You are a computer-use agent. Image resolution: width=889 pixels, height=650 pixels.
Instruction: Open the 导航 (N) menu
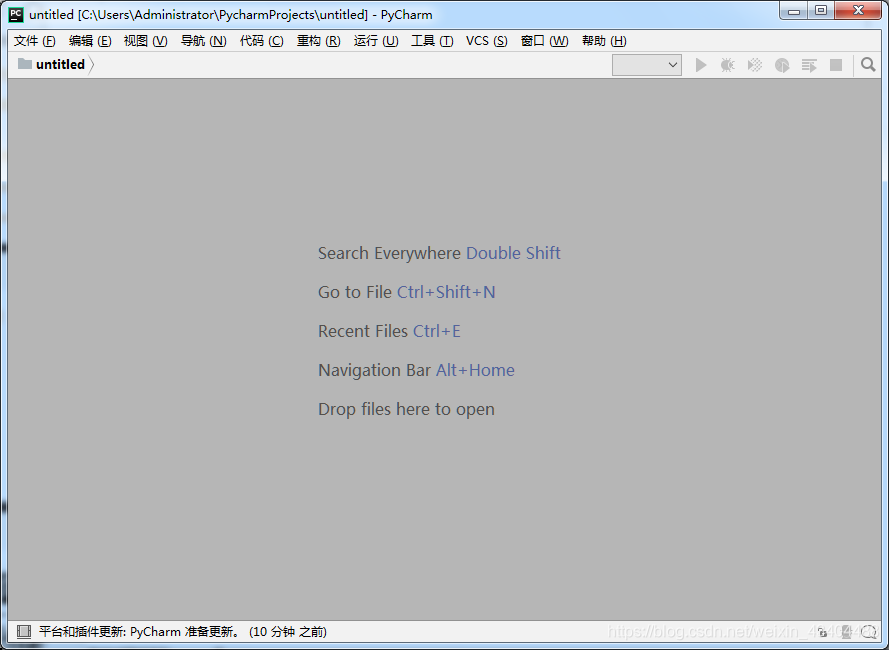[x=204, y=41]
